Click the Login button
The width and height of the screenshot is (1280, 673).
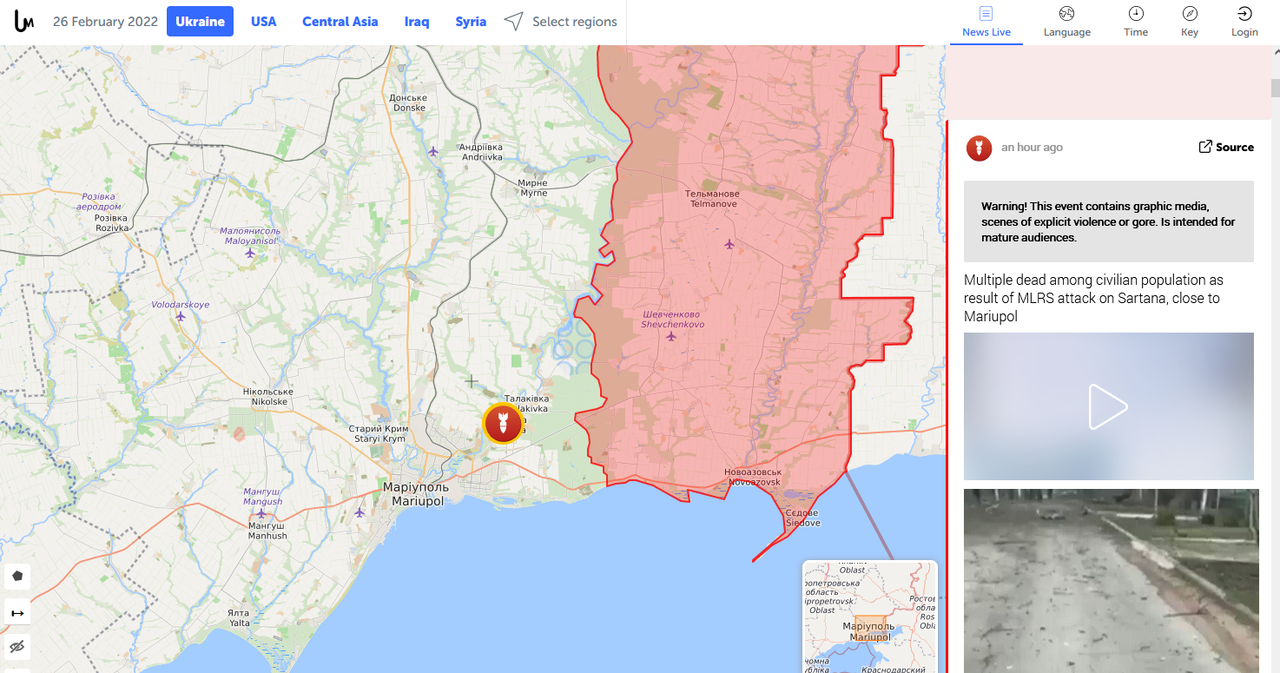tap(1245, 22)
